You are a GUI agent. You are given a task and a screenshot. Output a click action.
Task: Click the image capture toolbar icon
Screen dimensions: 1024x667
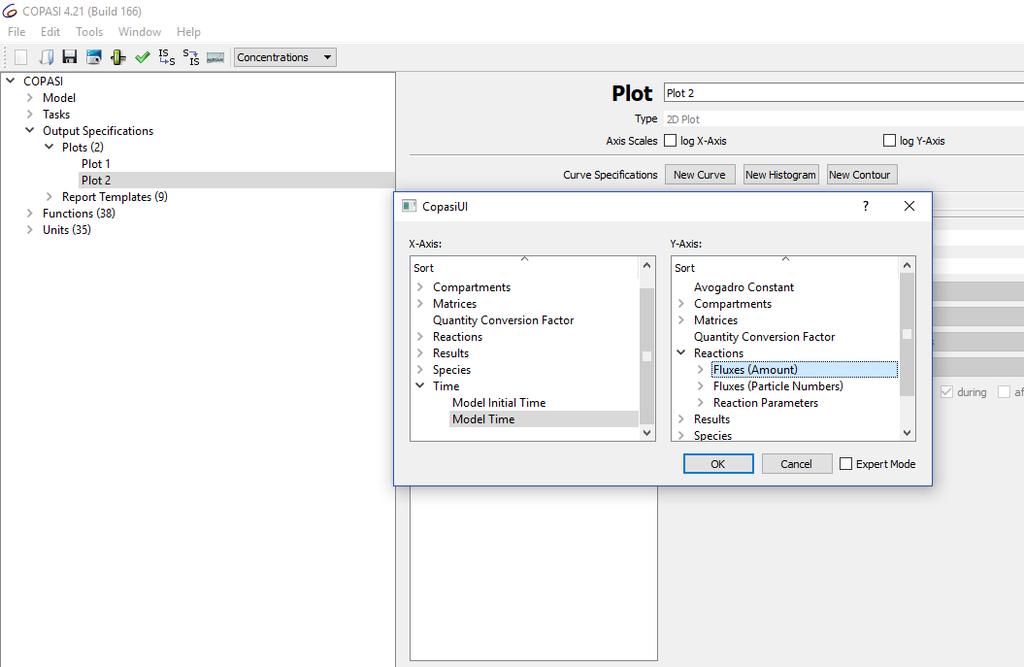[94, 57]
